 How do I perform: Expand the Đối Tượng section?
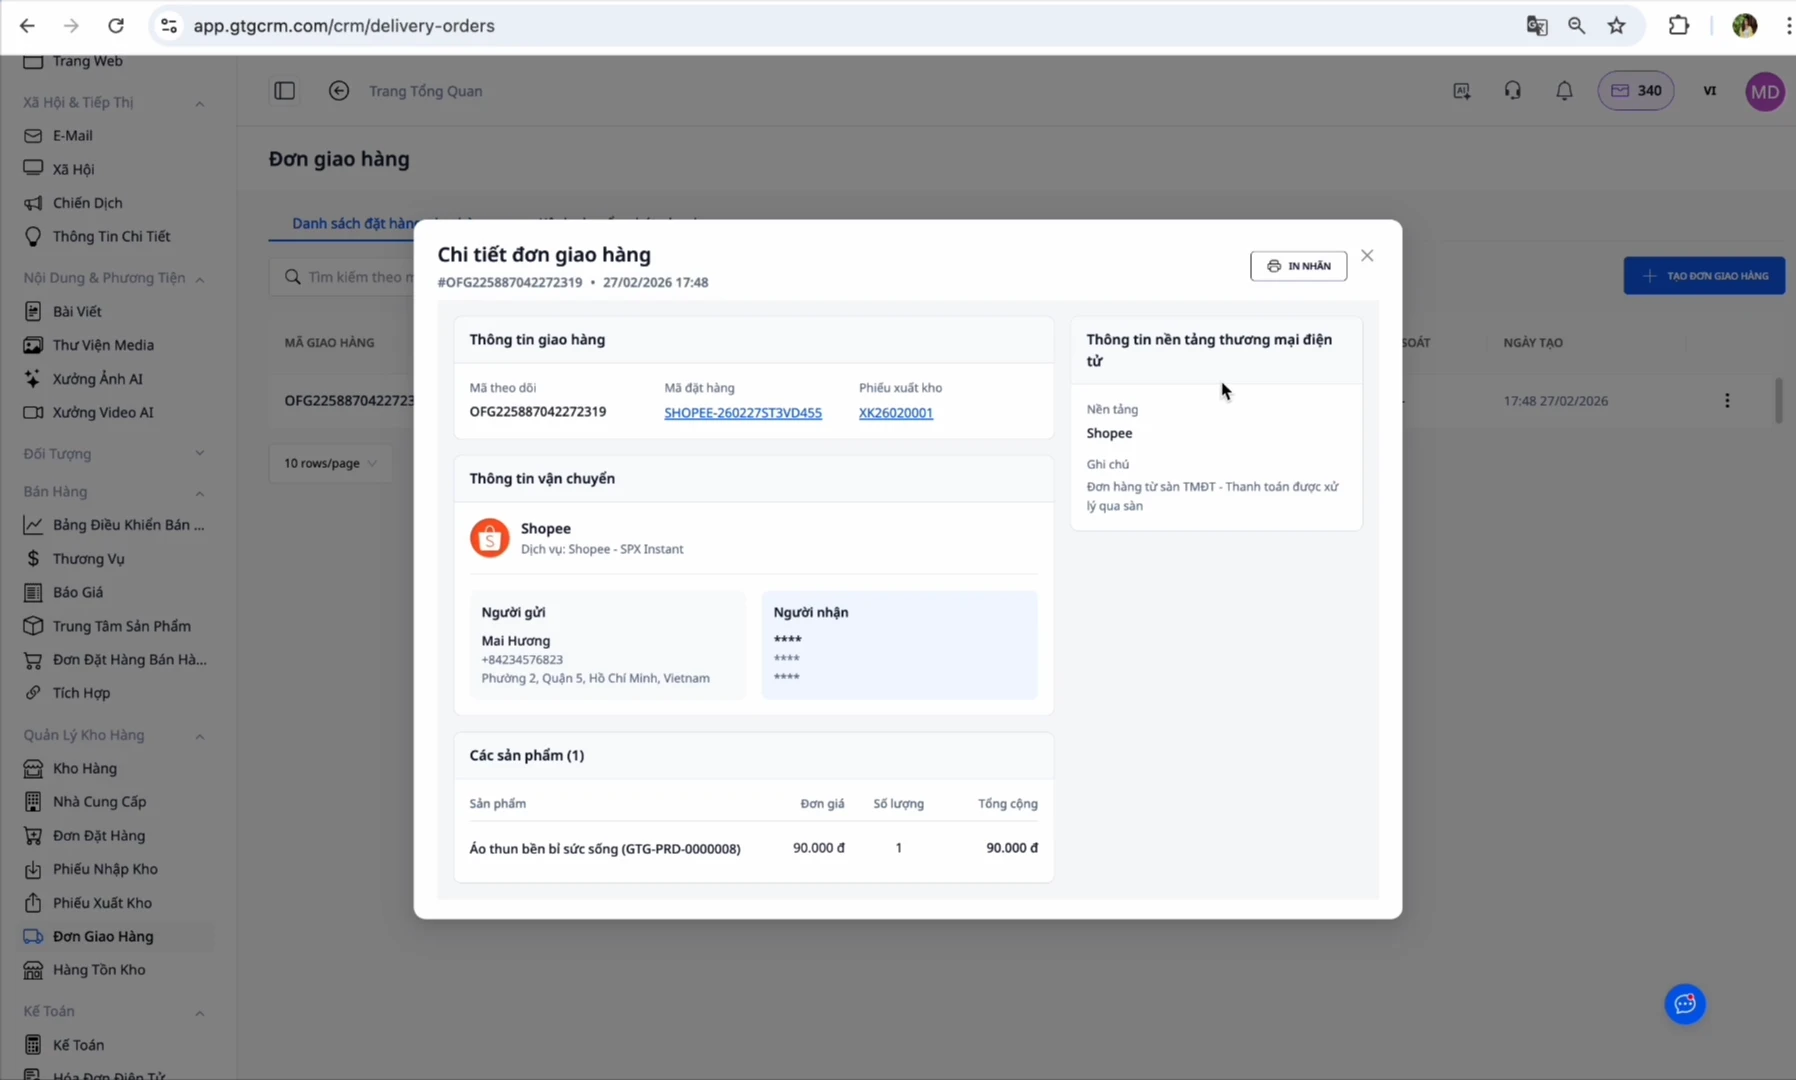(x=199, y=454)
